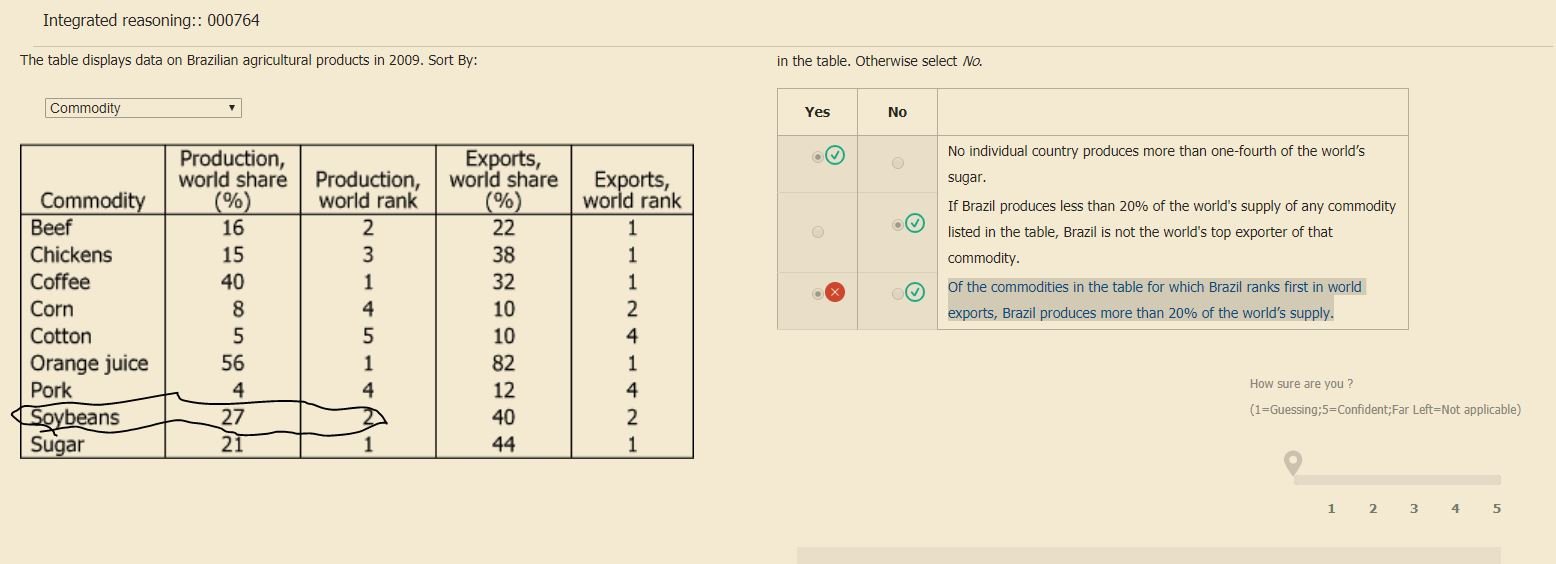Select Yes for the one-fourth sugar statement

click(x=818, y=156)
